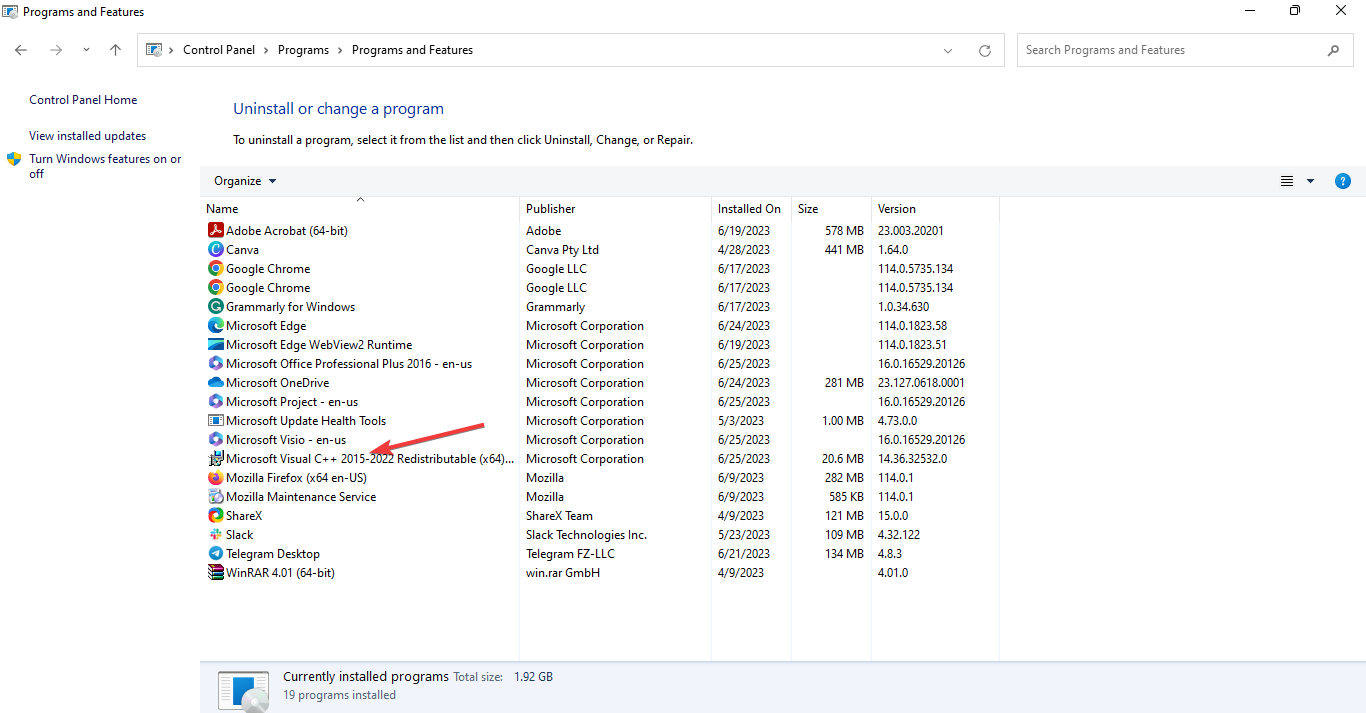Click the Slack program icon
The width and height of the screenshot is (1366, 713).
coord(215,535)
